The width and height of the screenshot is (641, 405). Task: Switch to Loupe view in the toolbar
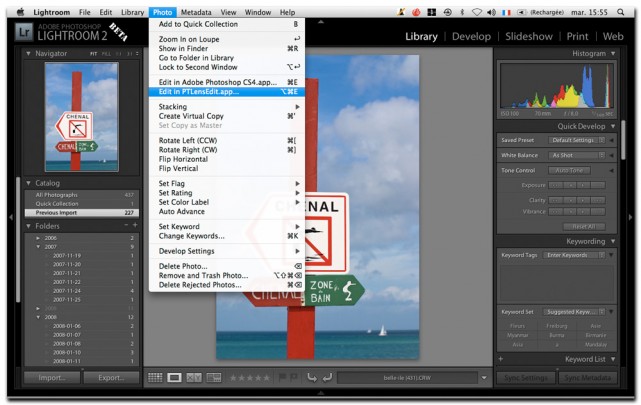pyautogui.click(x=174, y=377)
